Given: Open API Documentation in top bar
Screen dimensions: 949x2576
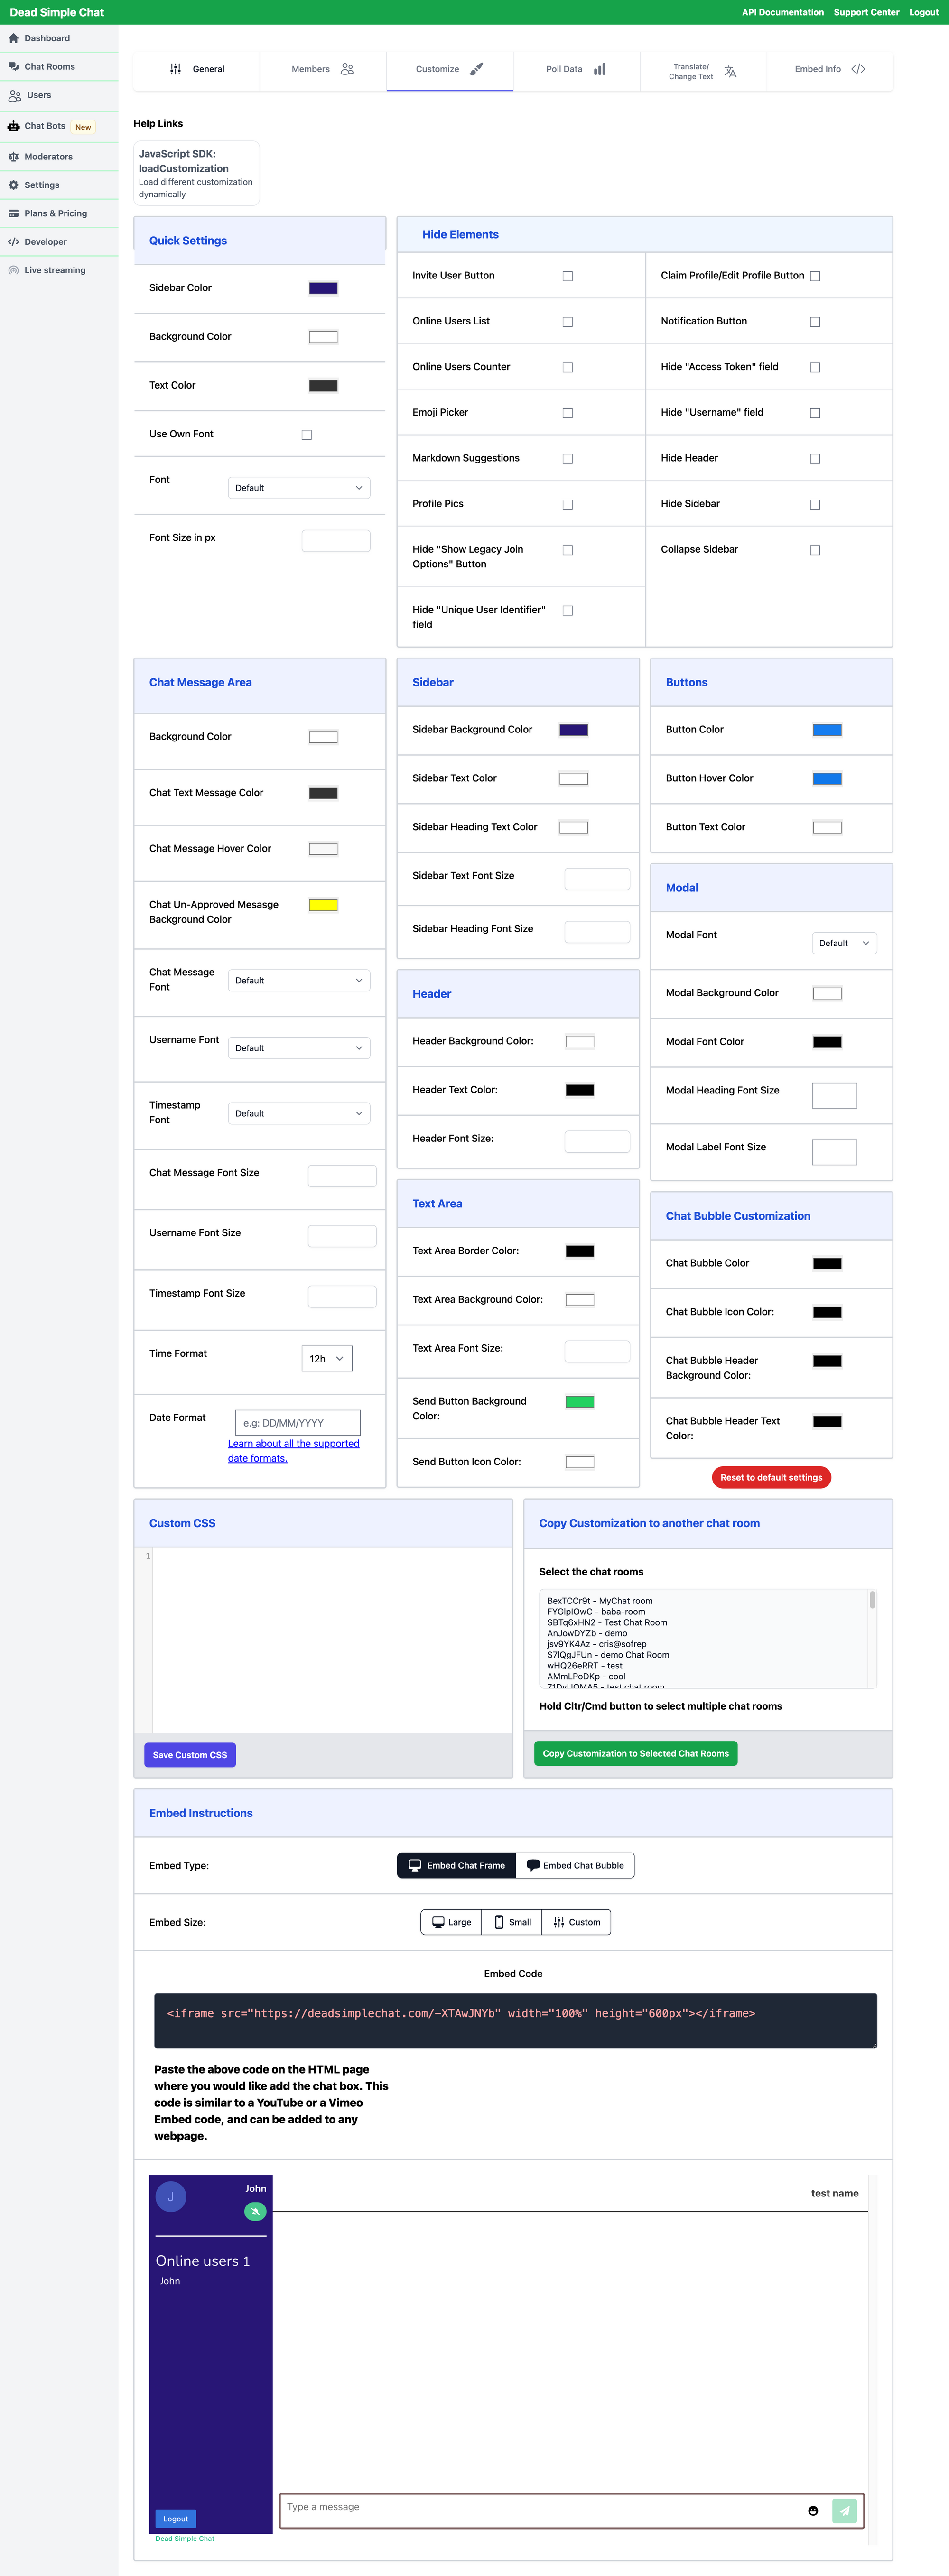Looking at the screenshot, I should [783, 13].
